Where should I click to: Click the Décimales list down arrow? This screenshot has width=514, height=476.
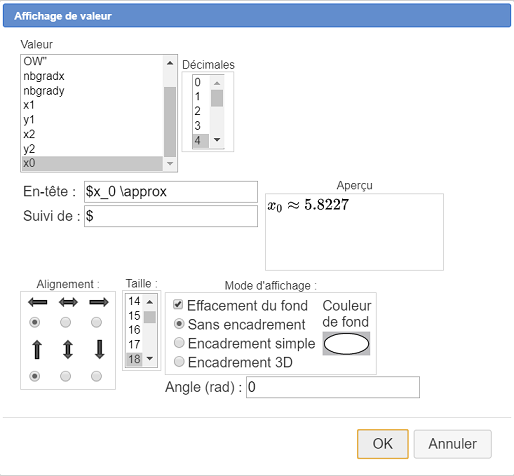(x=217, y=140)
